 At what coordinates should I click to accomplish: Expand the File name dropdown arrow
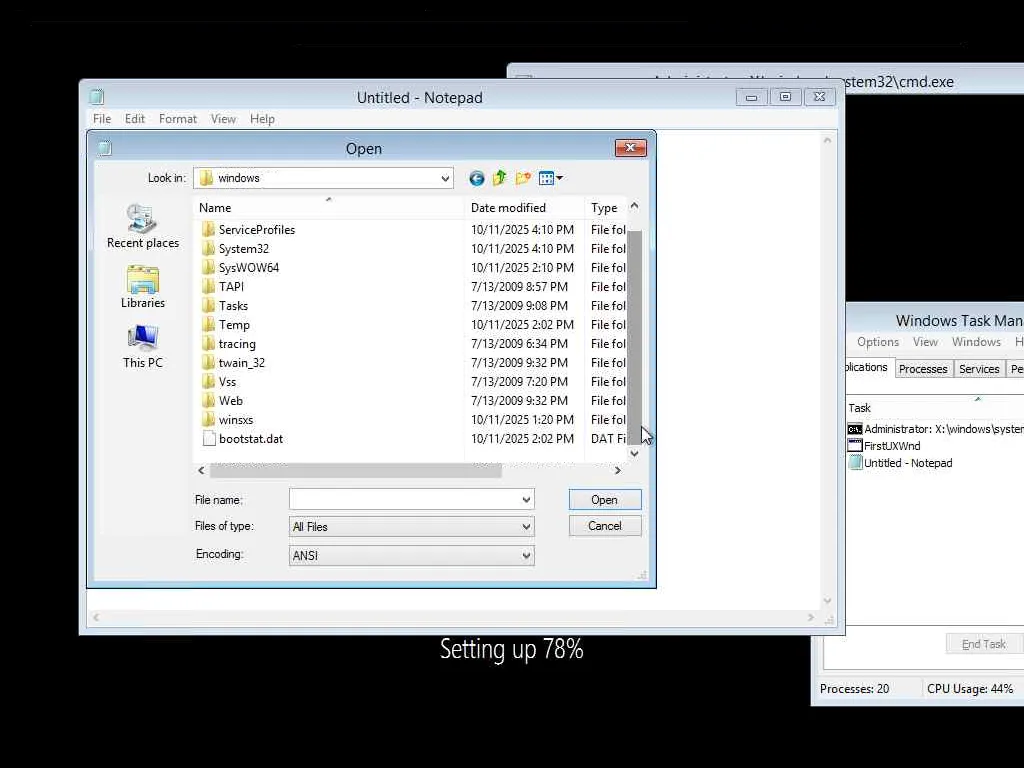526,500
